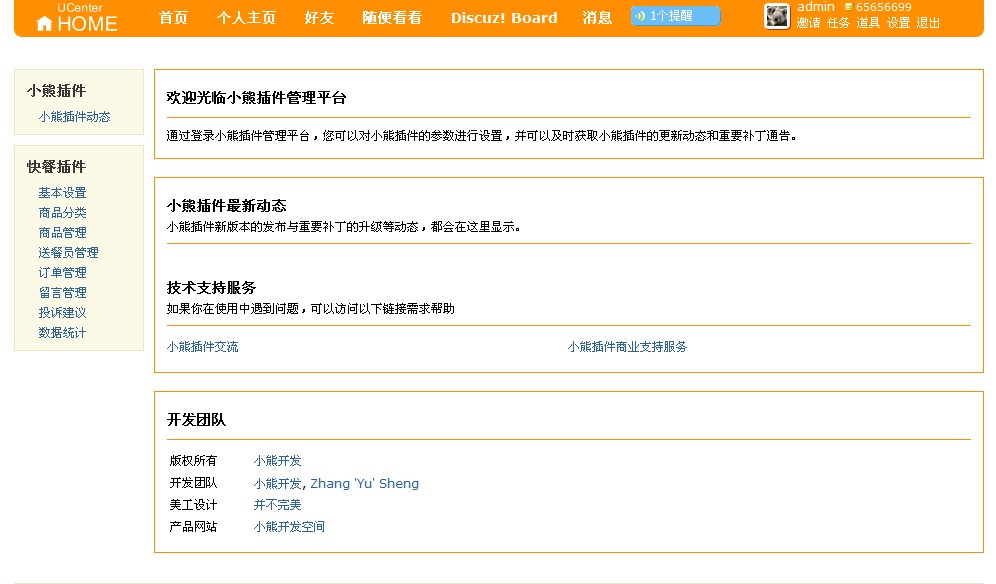Open the 小熊开发空间 website link
Image resolution: width=996 pixels, height=584 pixels.
[x=289, y=527]
